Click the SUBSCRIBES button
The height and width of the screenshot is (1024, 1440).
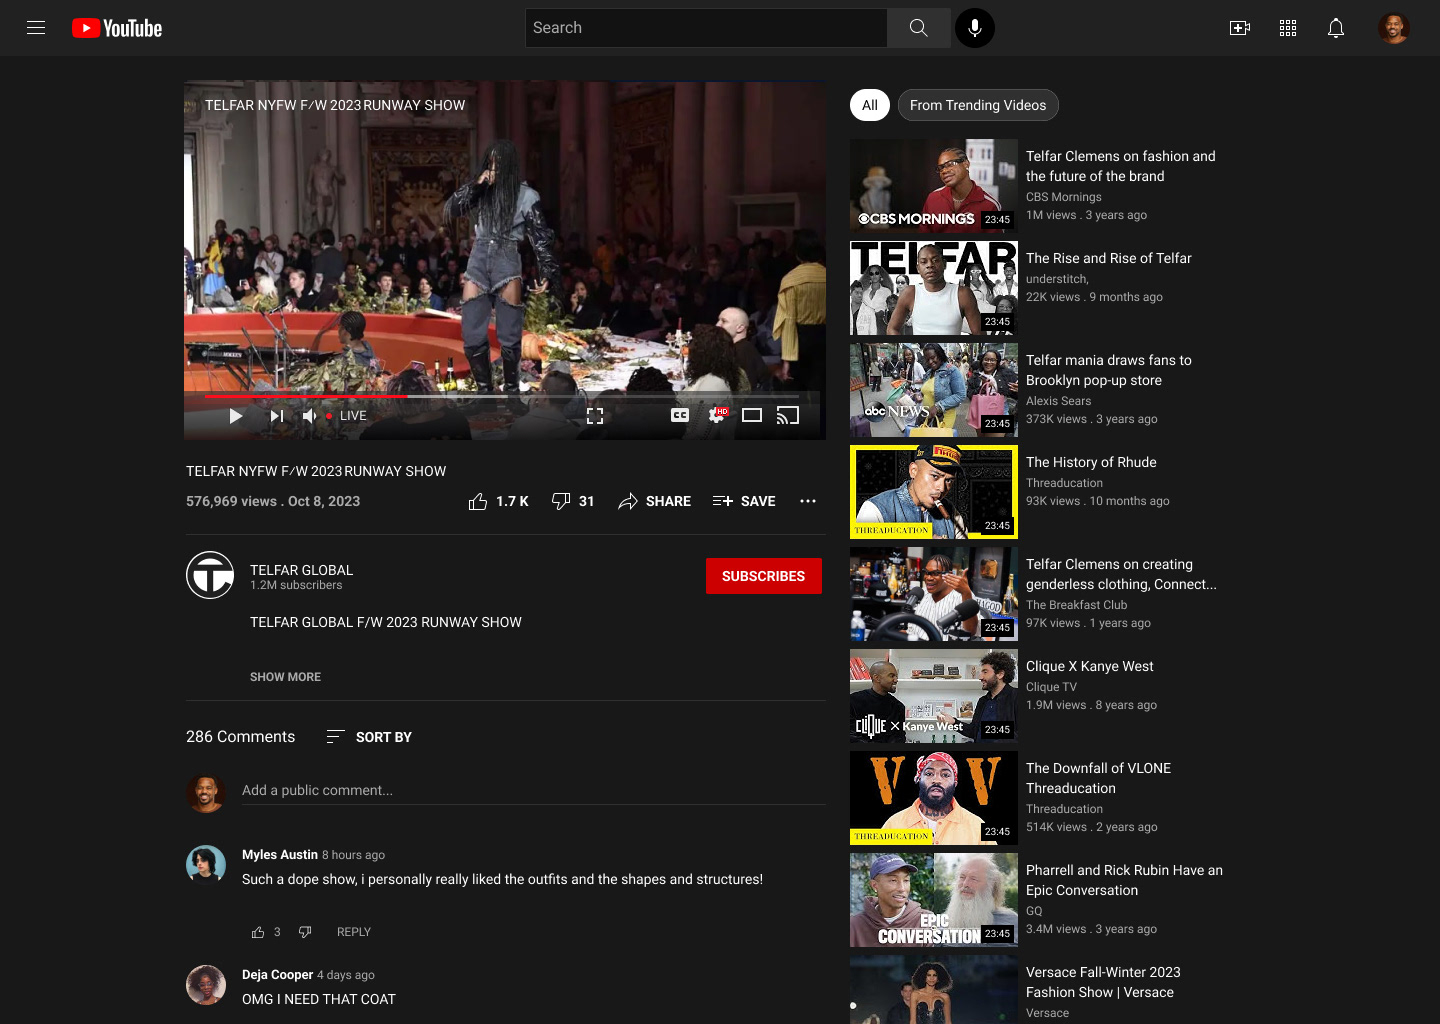(764, 576)
